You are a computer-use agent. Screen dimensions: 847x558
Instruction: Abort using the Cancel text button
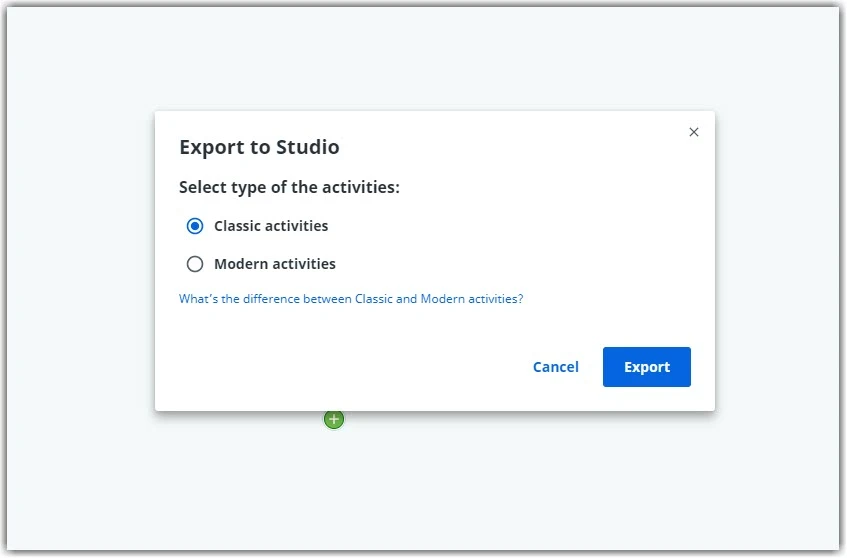pyautogui.click(x=555, y=367)
